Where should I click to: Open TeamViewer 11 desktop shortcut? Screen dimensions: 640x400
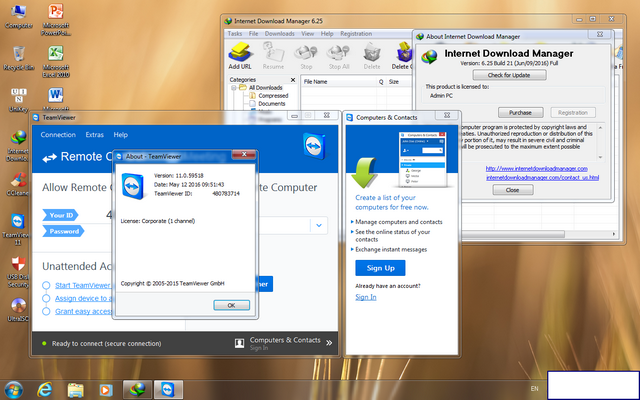tap(18, 228)
